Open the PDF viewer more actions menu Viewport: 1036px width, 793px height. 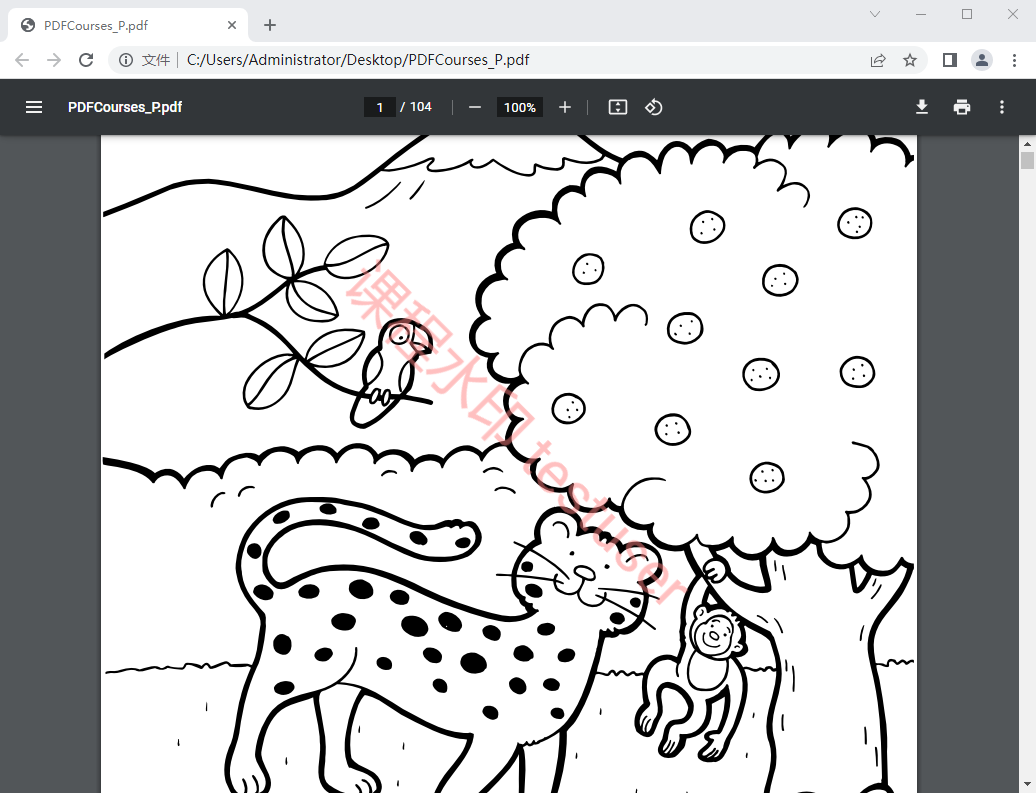1002,107
